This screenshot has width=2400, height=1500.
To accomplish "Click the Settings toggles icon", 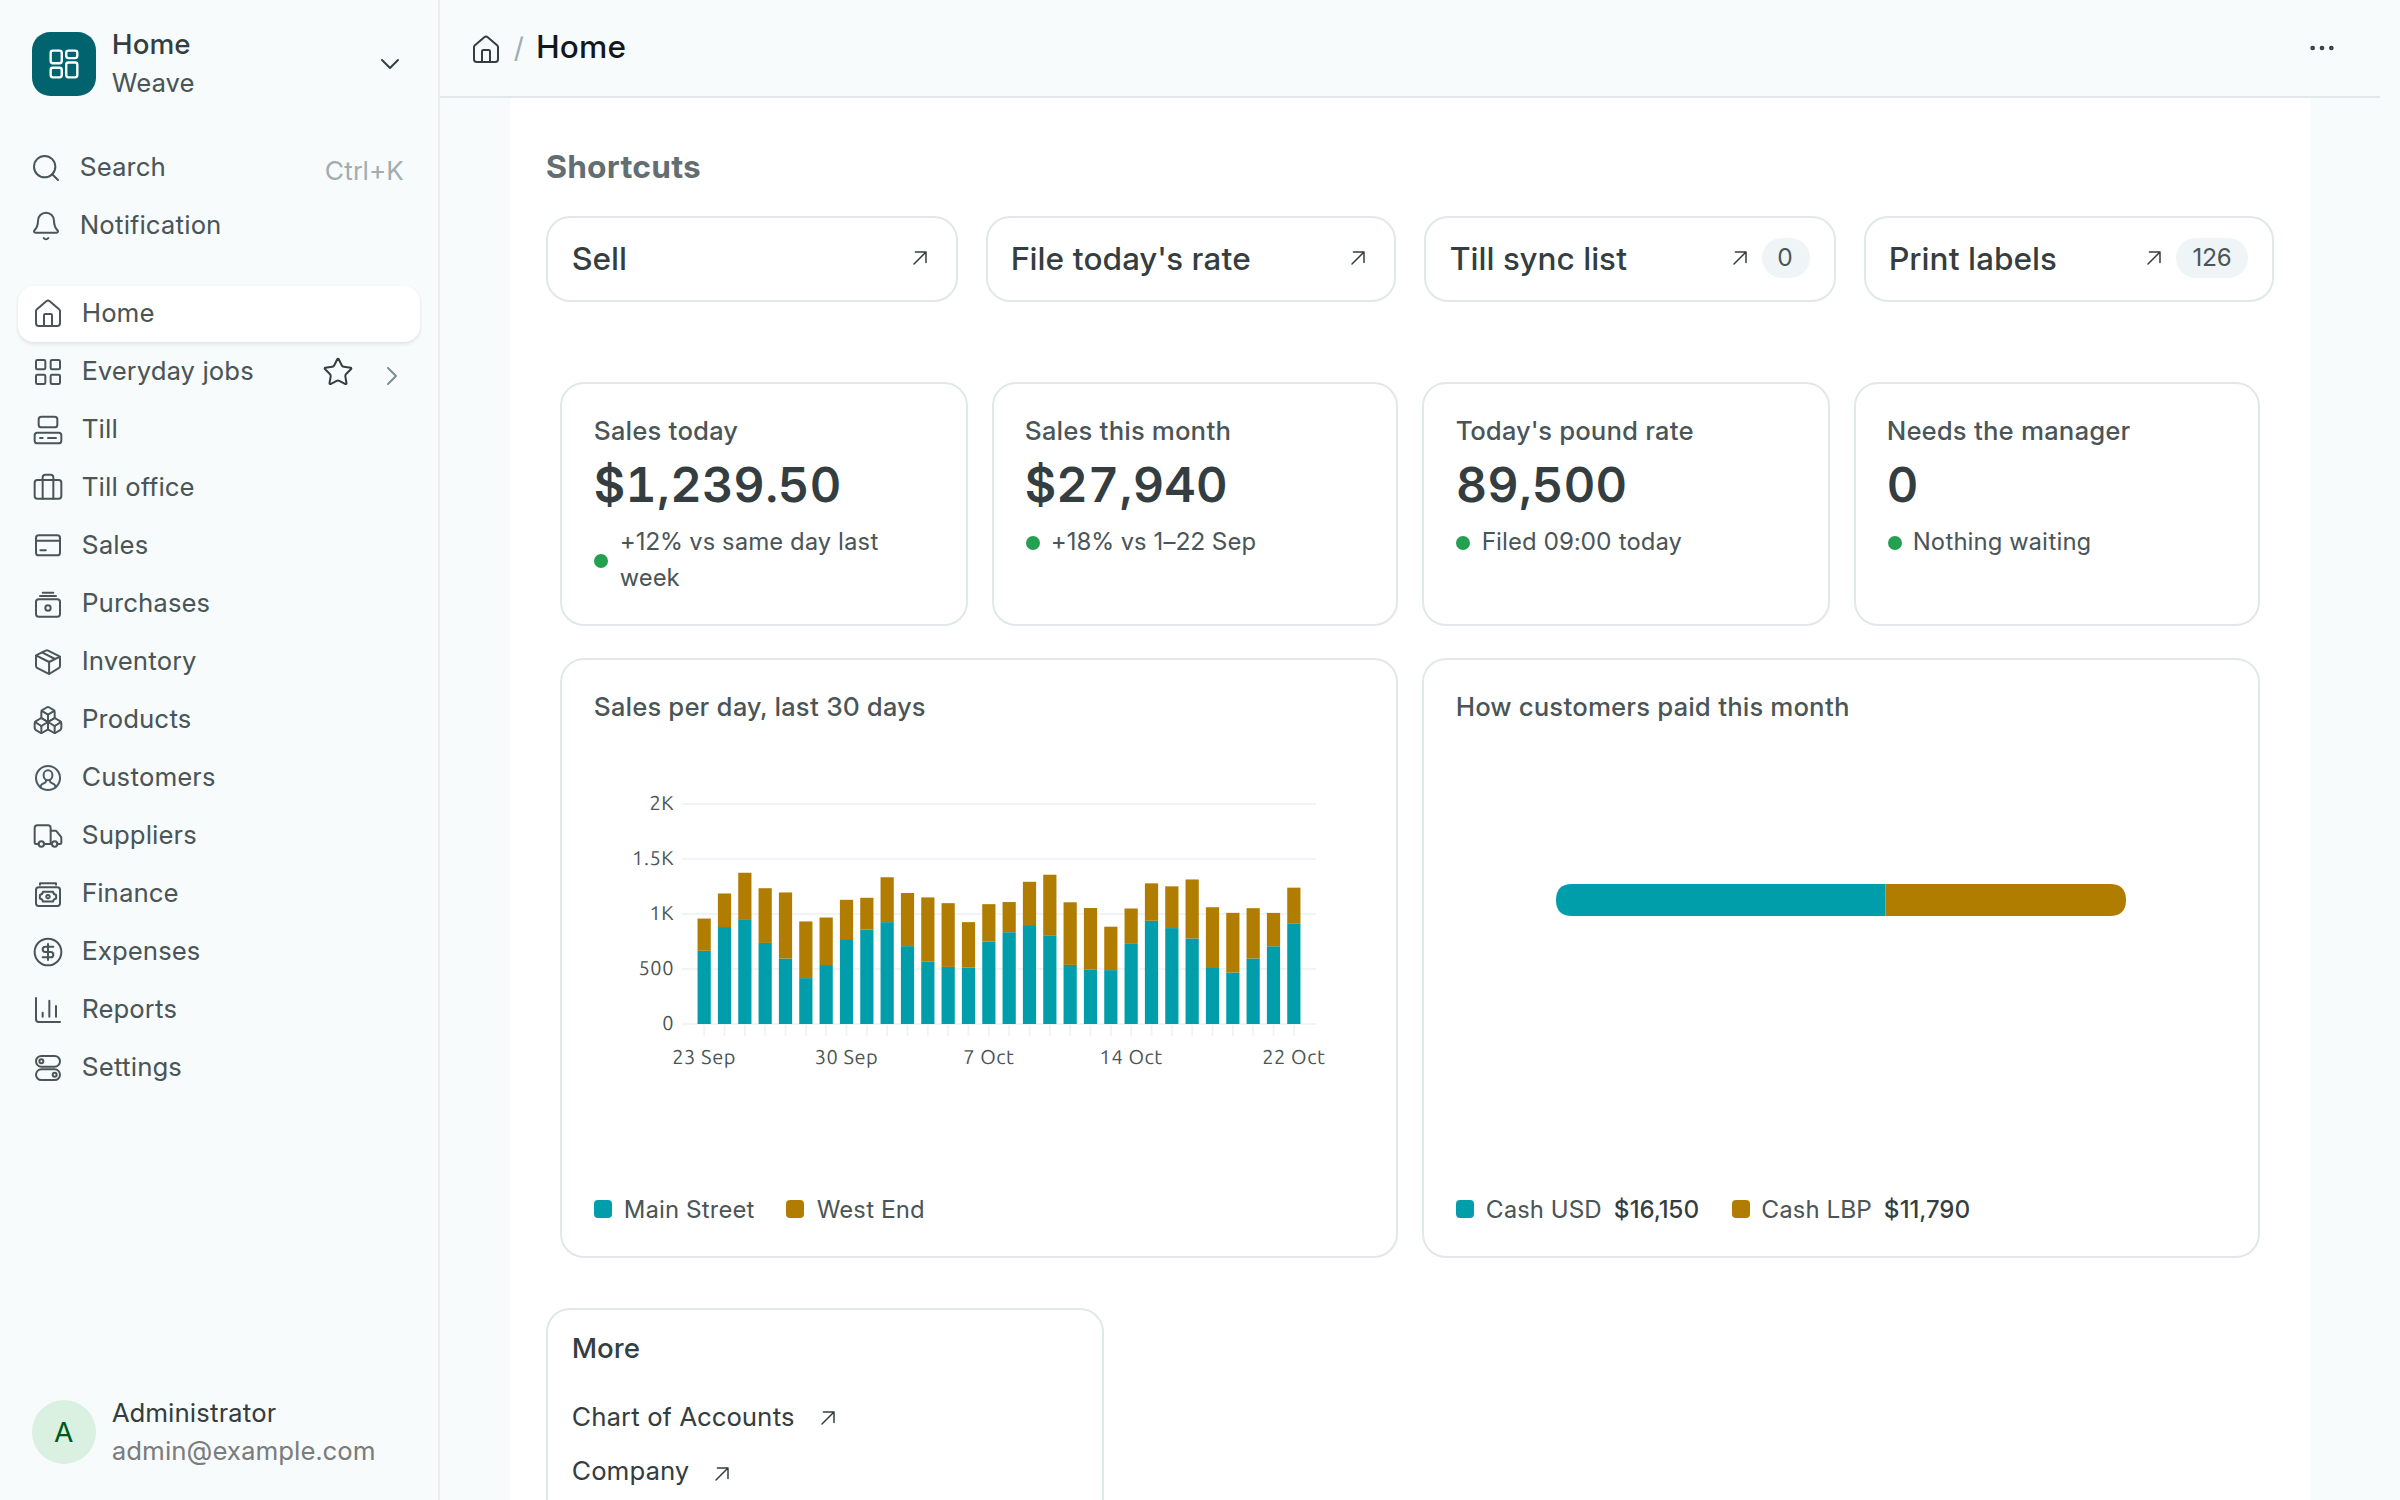I will [48, 1067].
